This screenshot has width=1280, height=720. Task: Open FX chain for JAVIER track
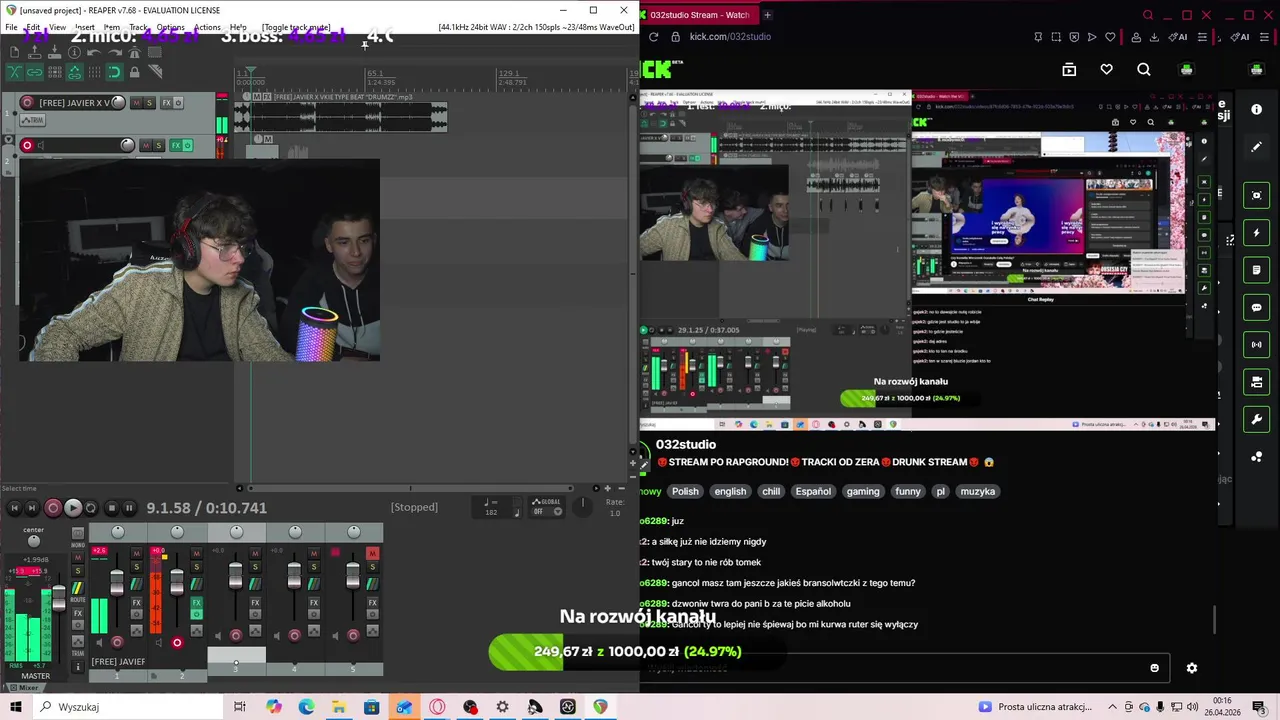click(167, 103)
